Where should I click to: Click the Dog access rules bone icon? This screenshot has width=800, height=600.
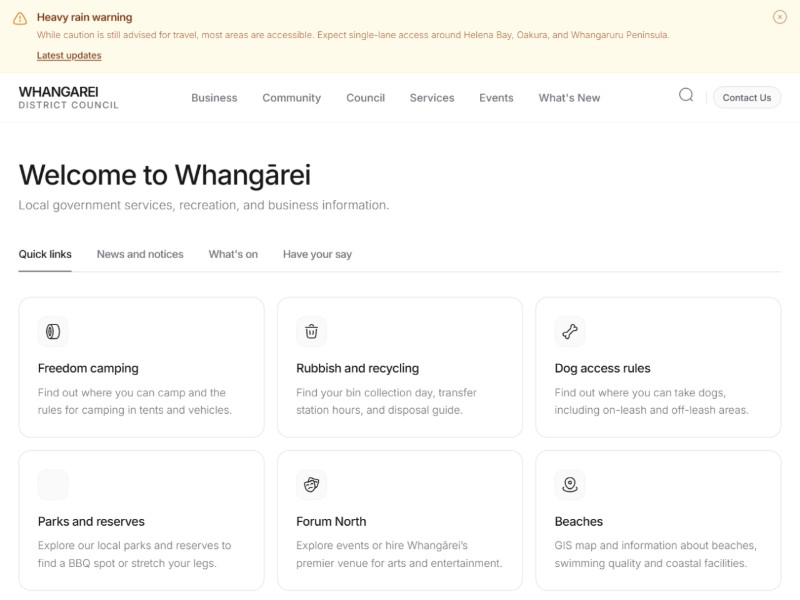[x=570, y=331]
